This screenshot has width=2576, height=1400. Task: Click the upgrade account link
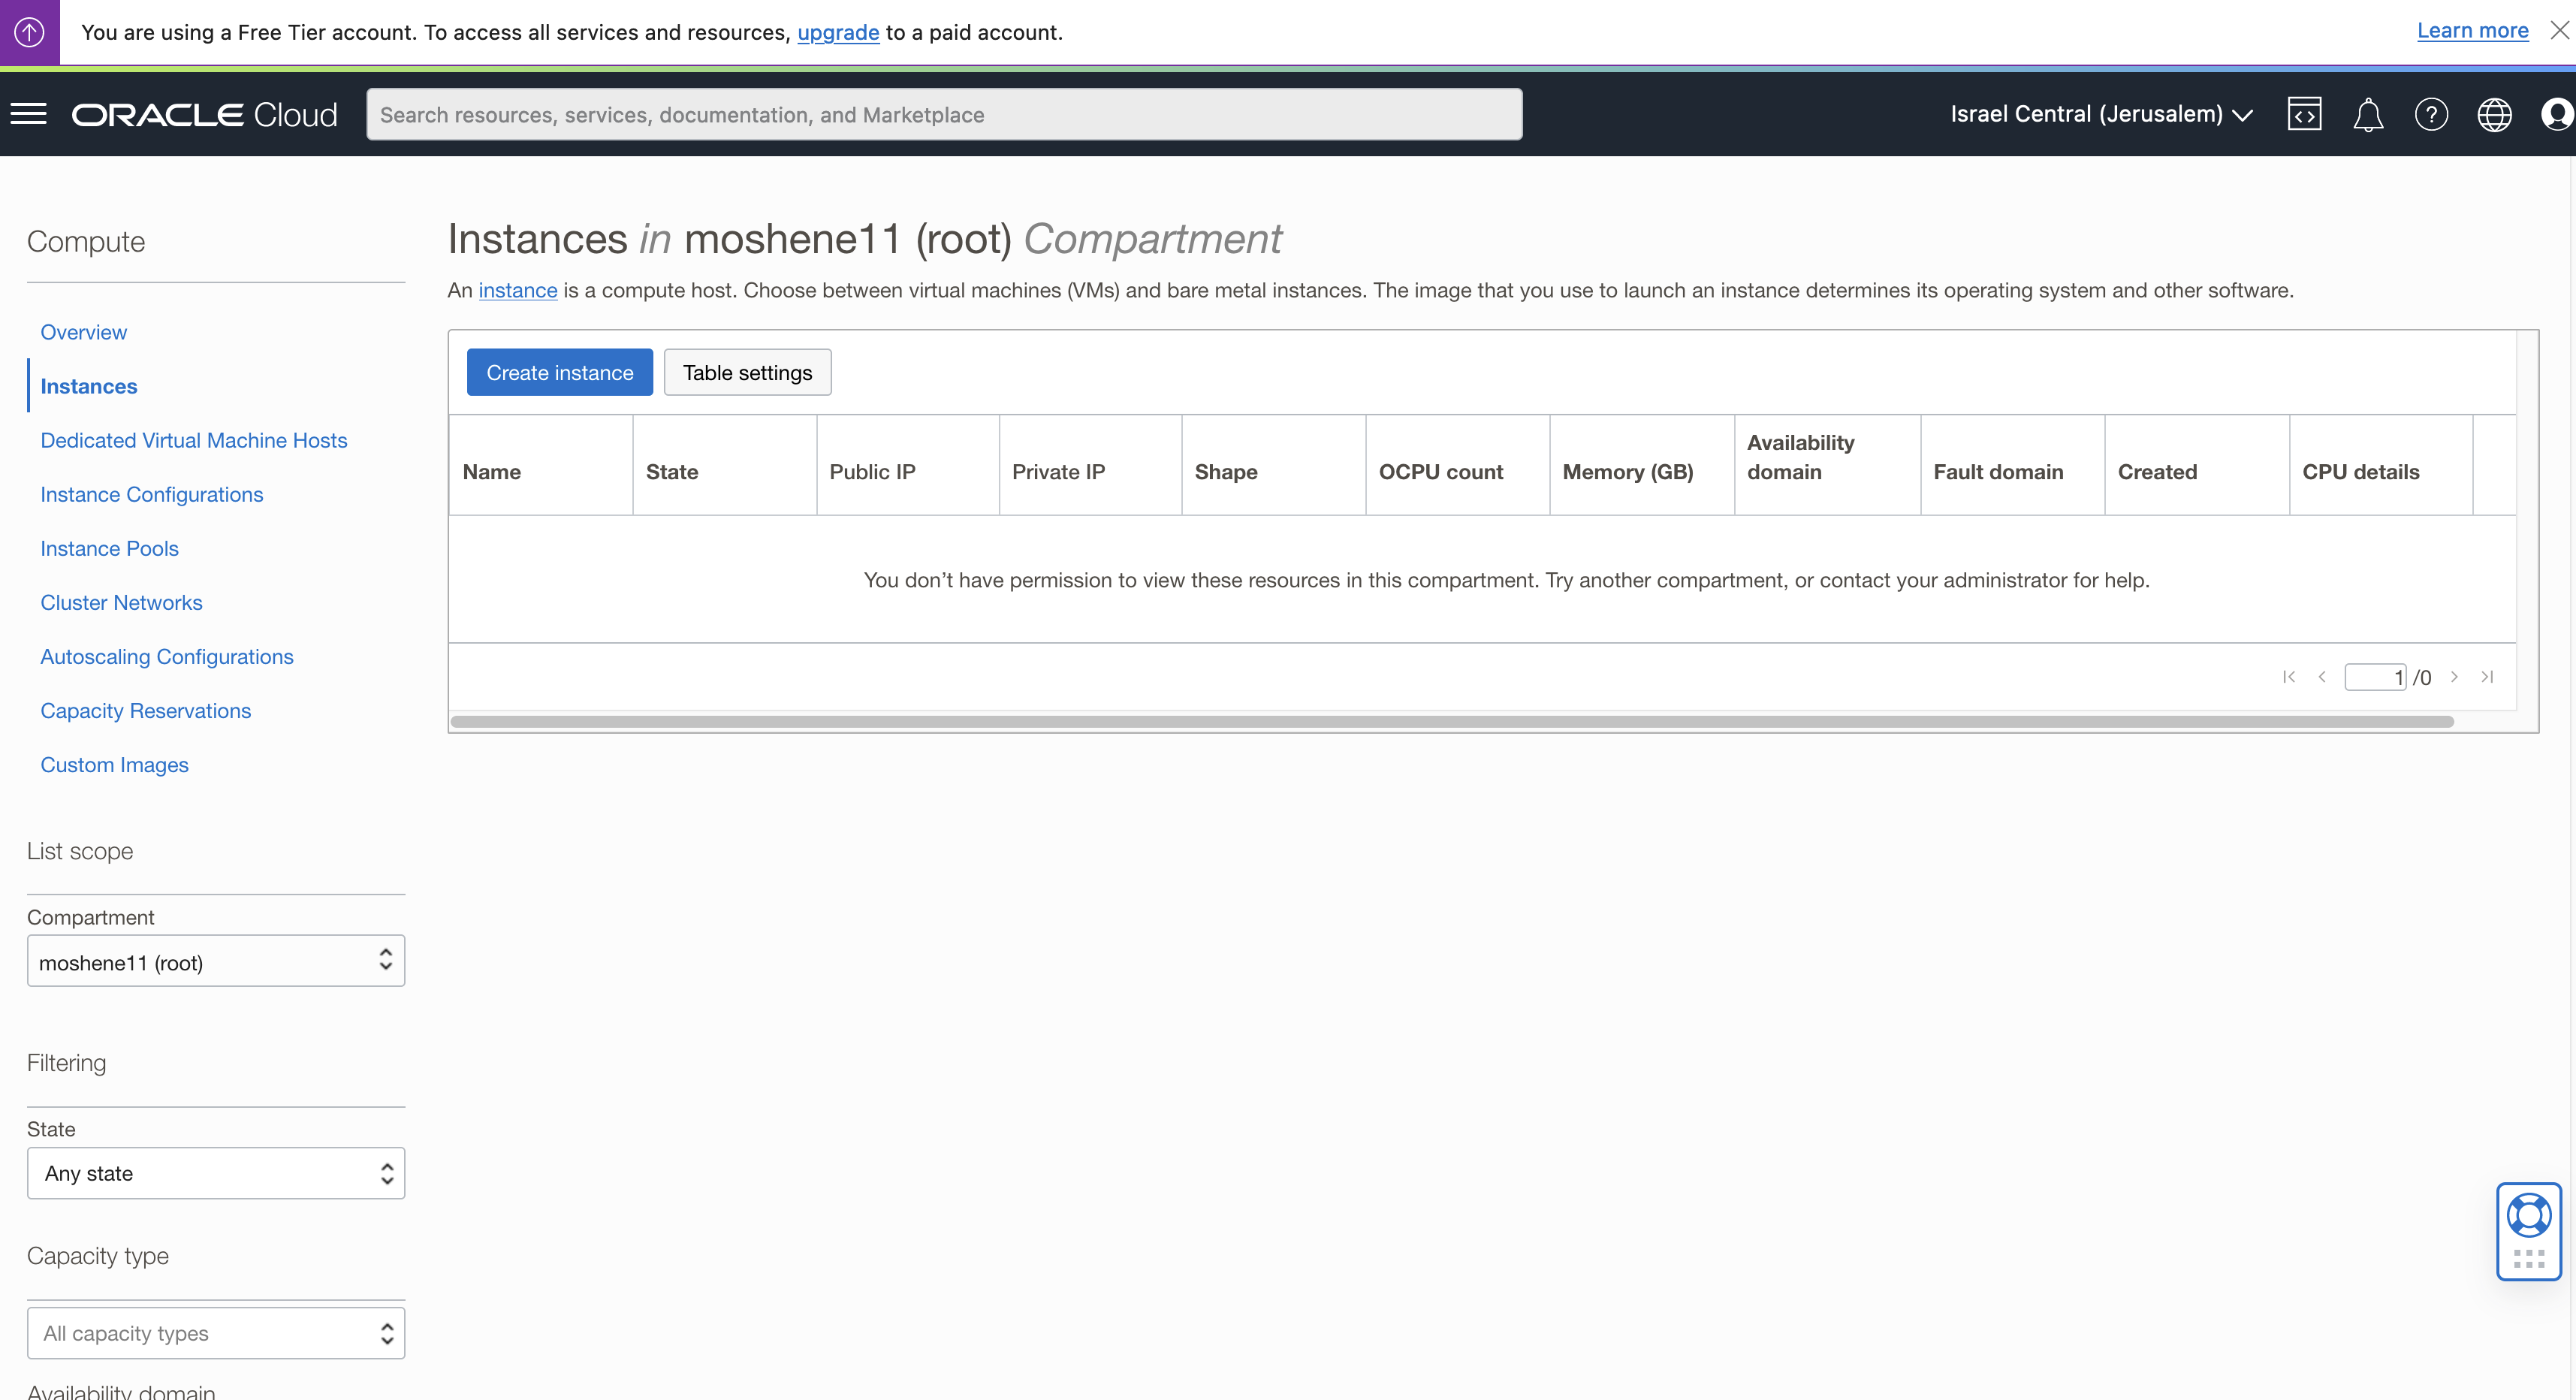838,32
